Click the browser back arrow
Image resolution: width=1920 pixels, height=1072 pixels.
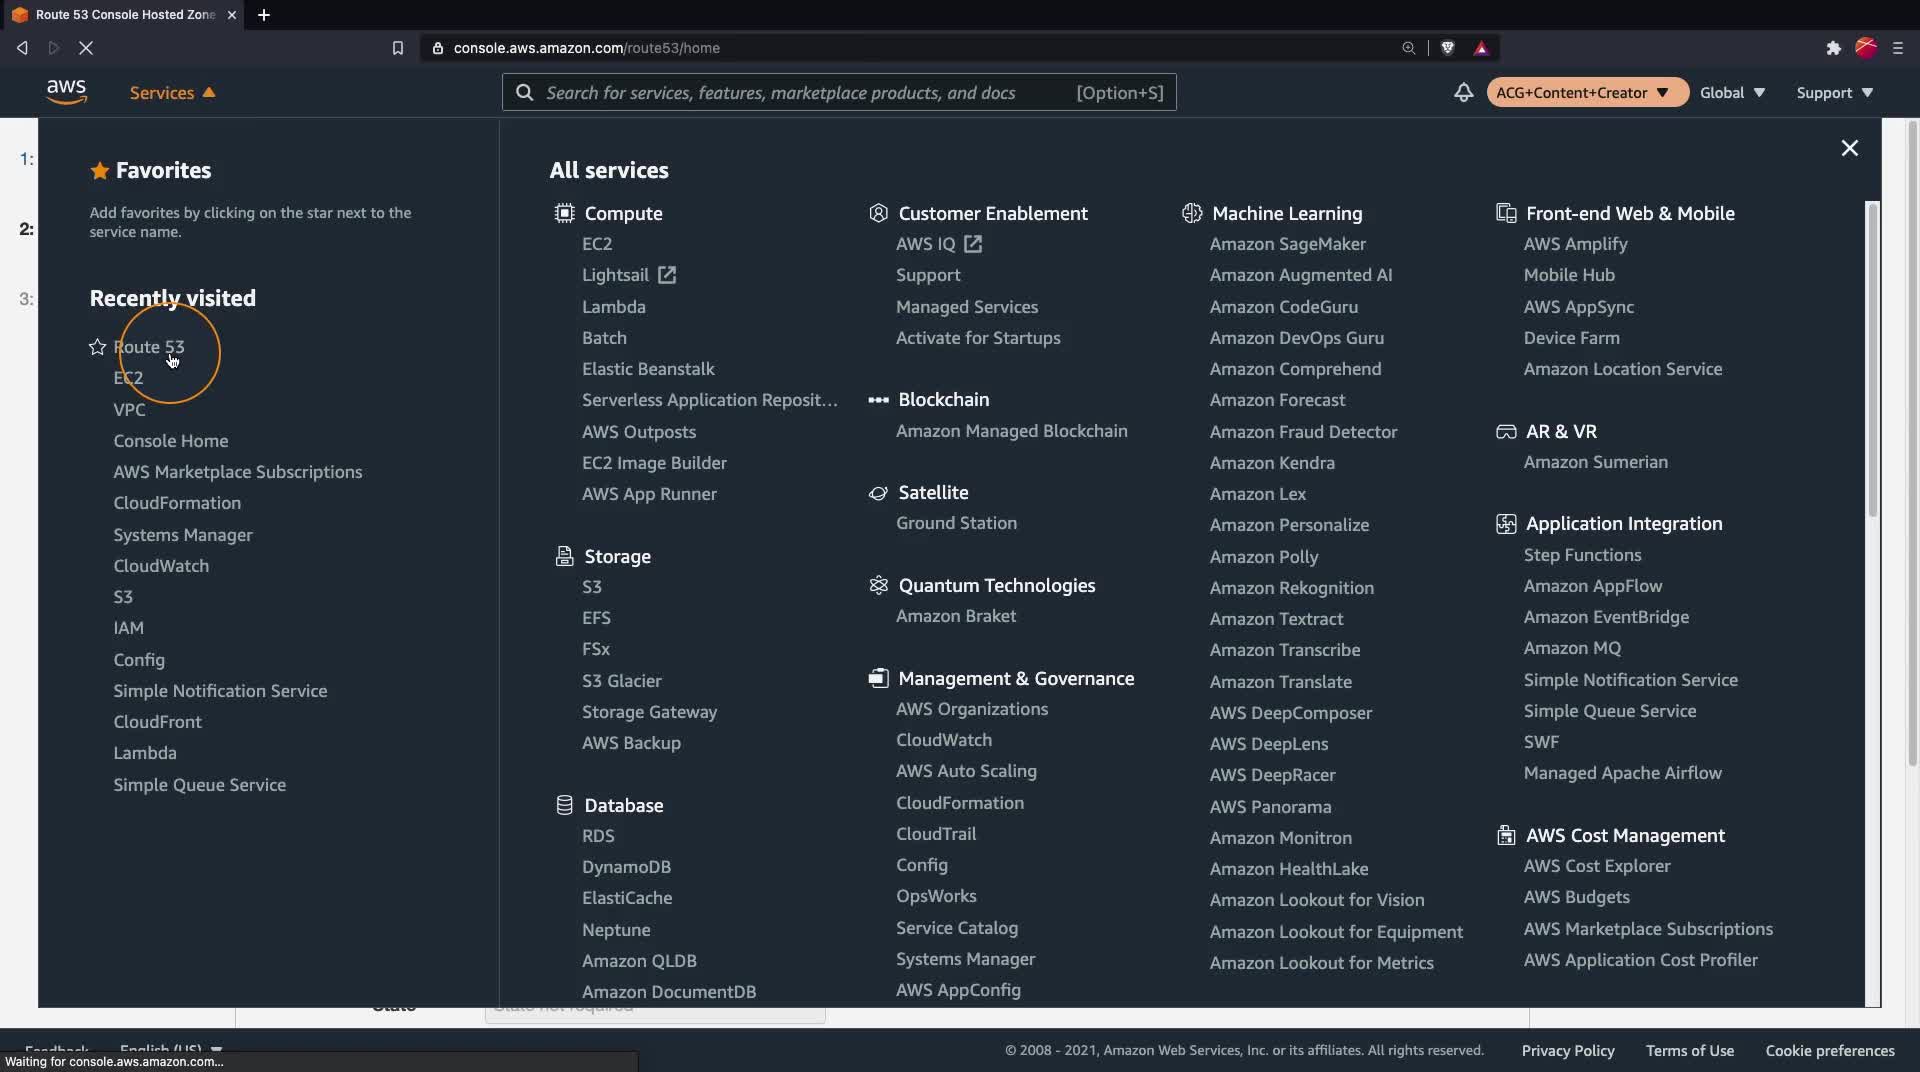22,48
